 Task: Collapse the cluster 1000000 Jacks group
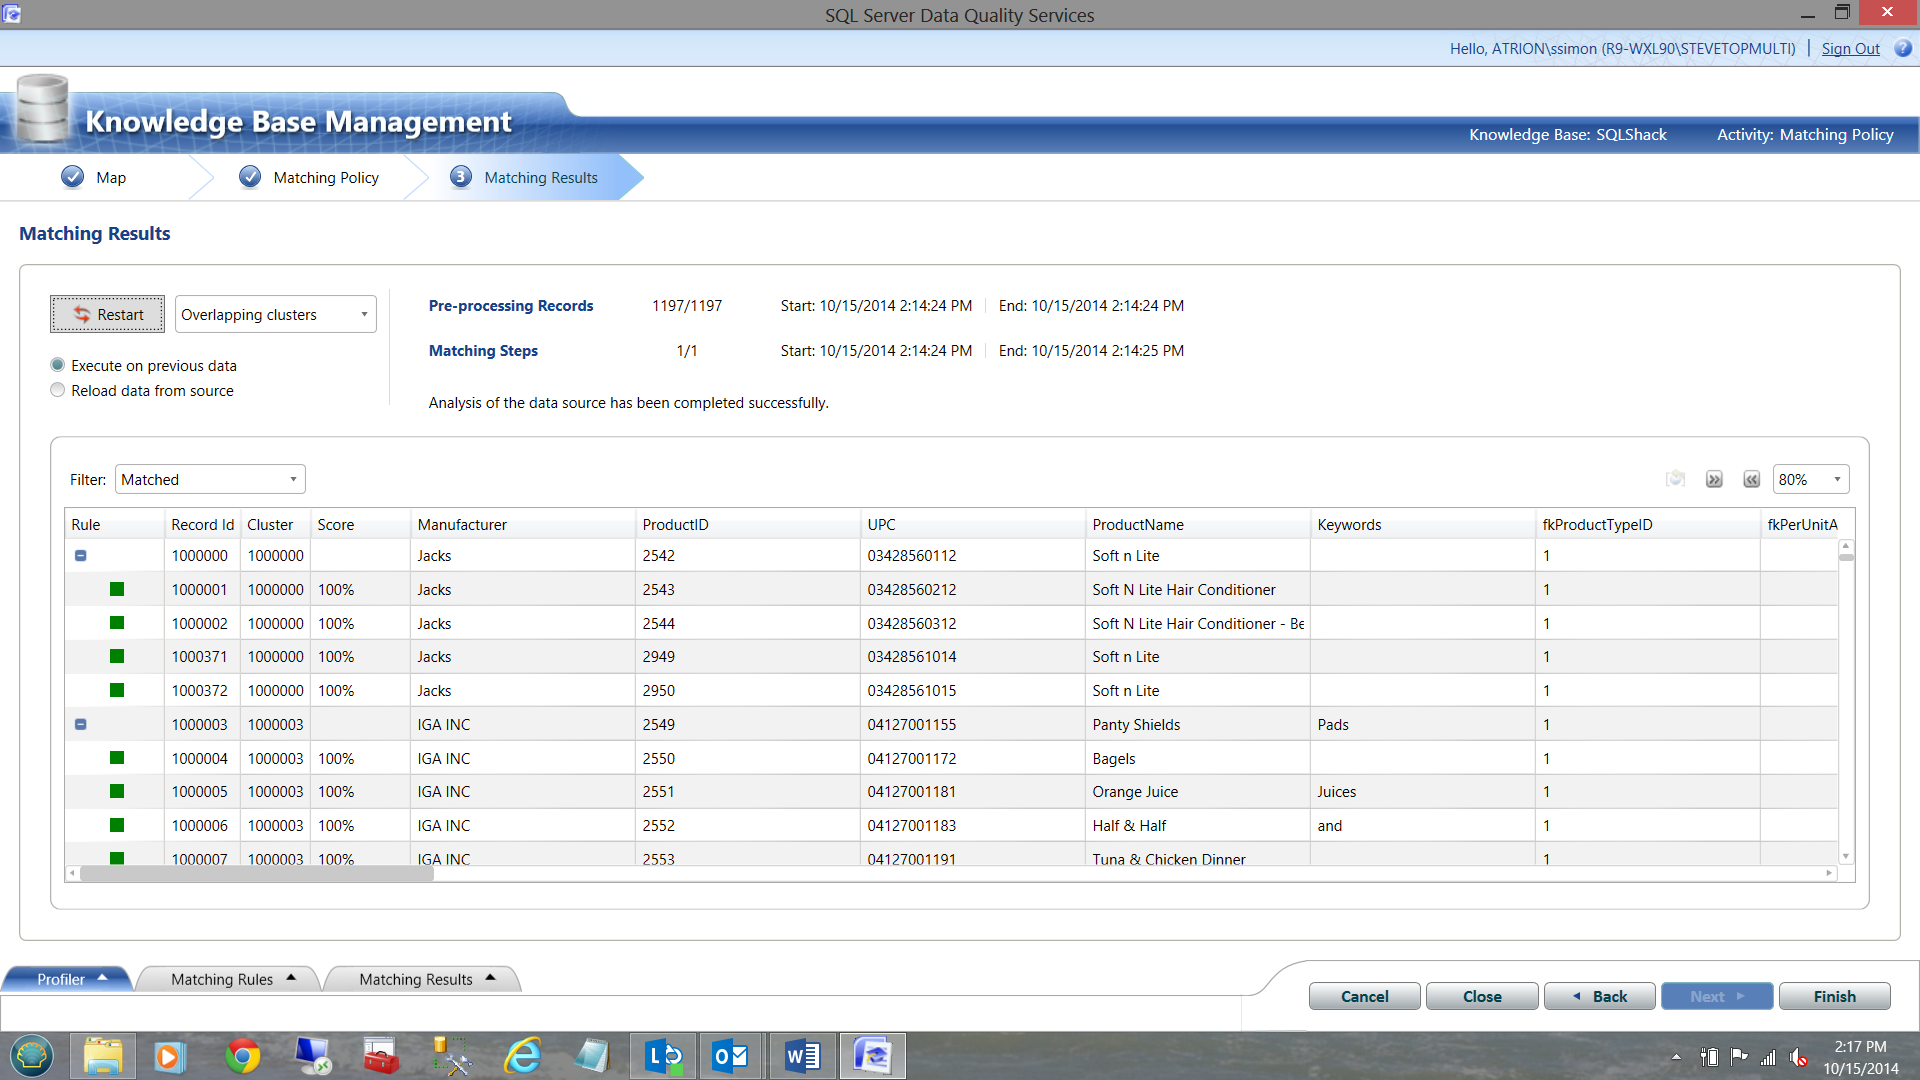coord(81,556)
